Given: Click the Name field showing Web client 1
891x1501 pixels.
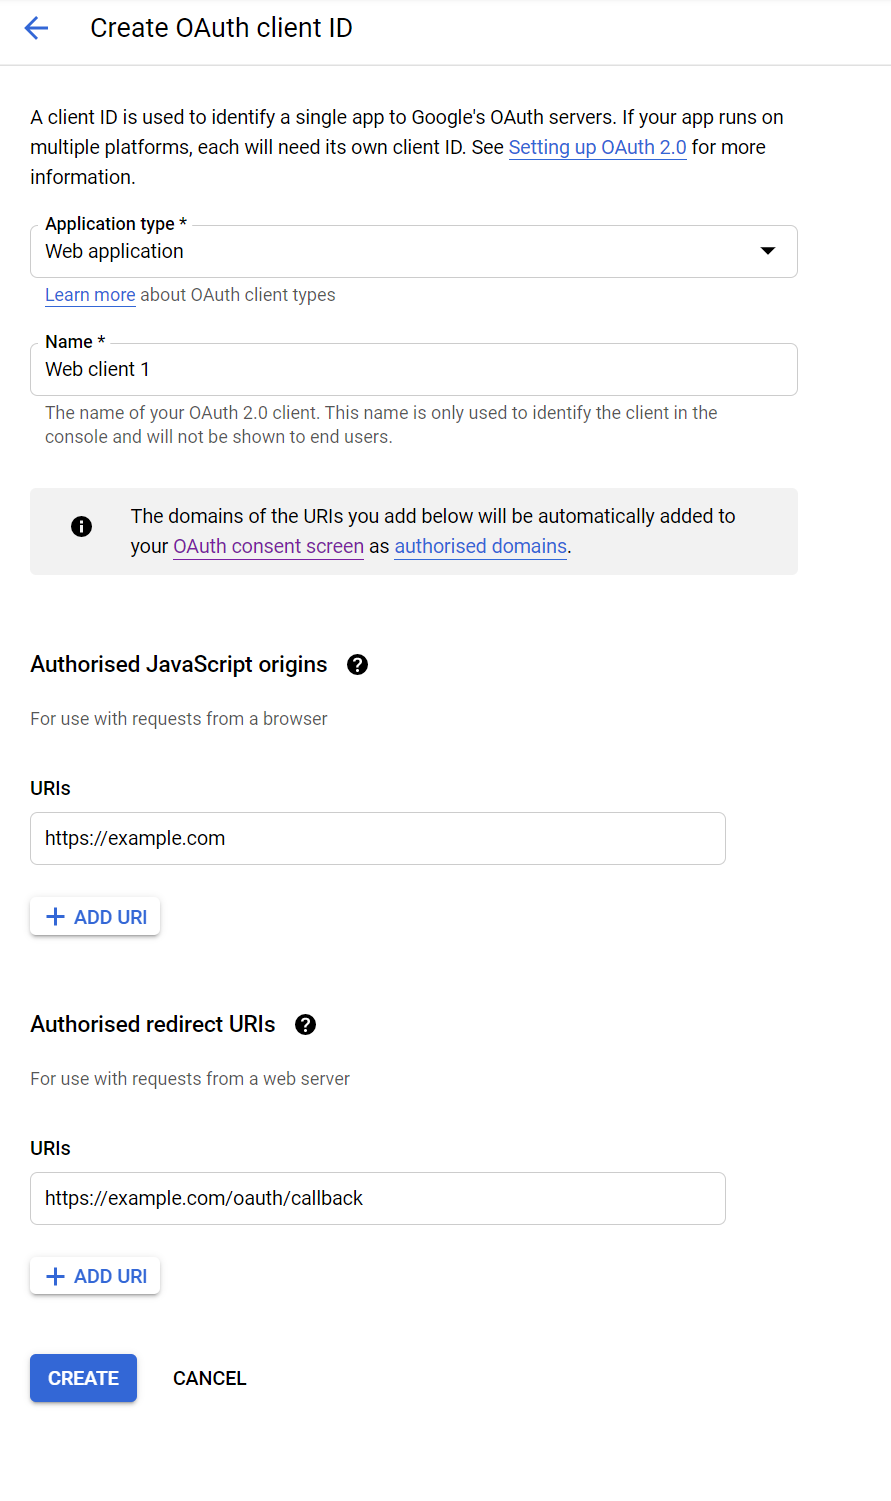Looking at the screenshot, I should [x=414, y=369].
